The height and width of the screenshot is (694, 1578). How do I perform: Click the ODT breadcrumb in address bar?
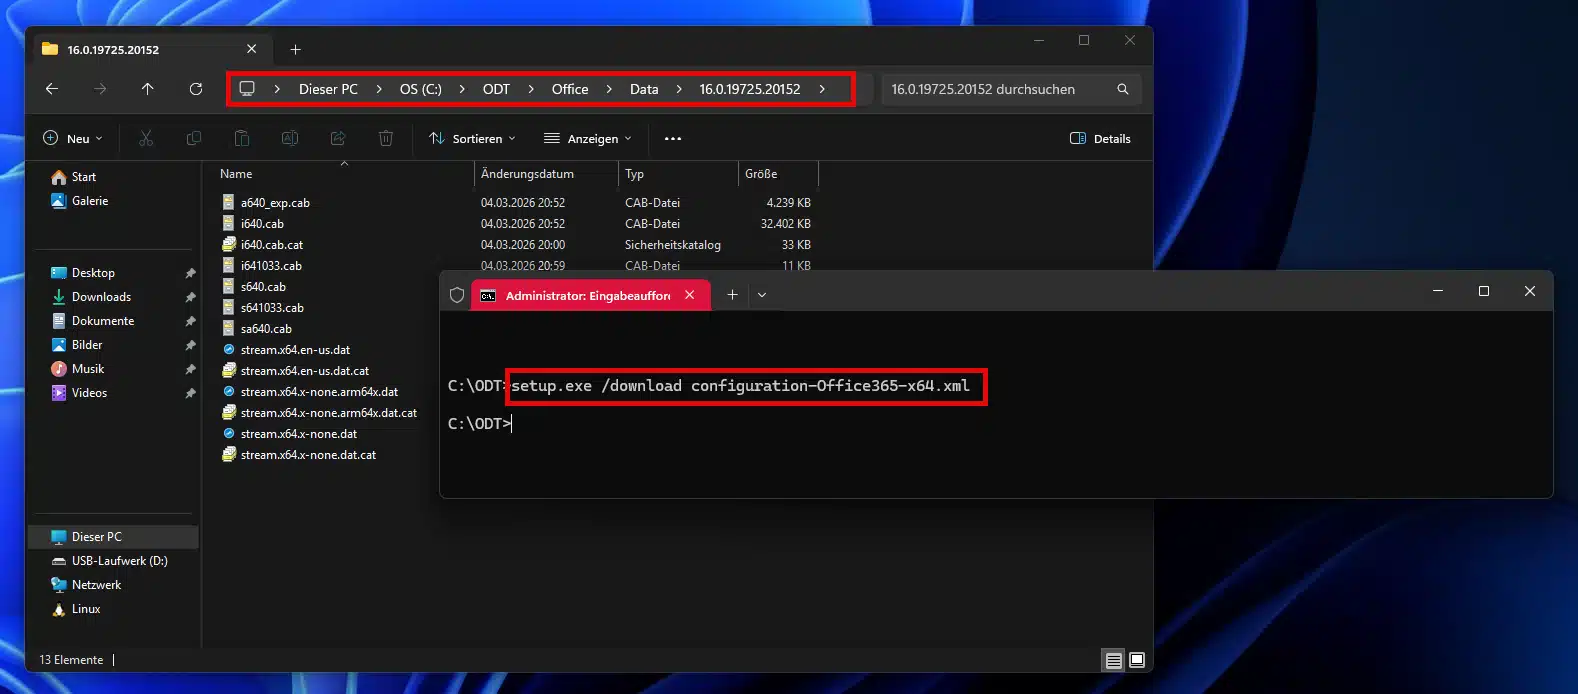pos(496,89)
